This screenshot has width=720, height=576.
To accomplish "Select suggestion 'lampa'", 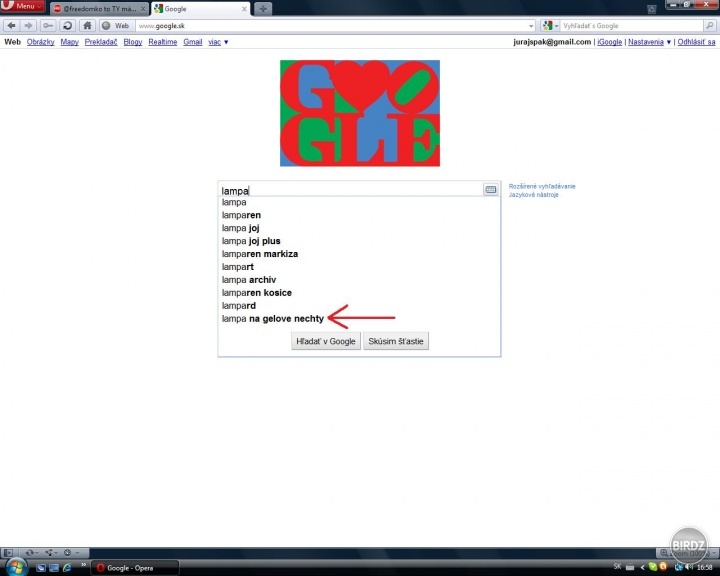I will 359,202.
